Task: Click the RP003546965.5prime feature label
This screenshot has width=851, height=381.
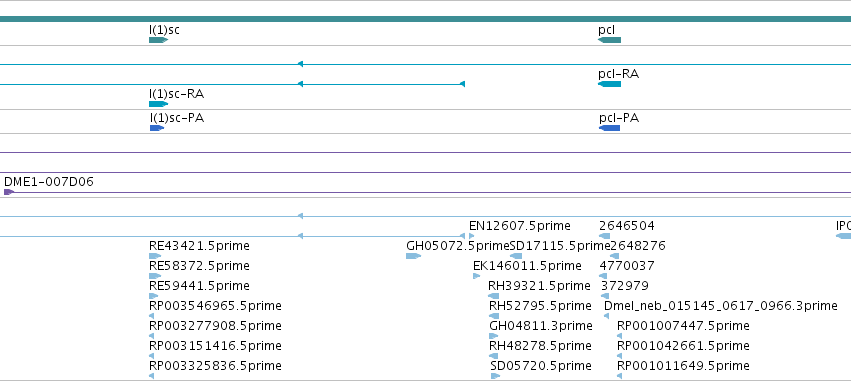Action: (215, 306)
